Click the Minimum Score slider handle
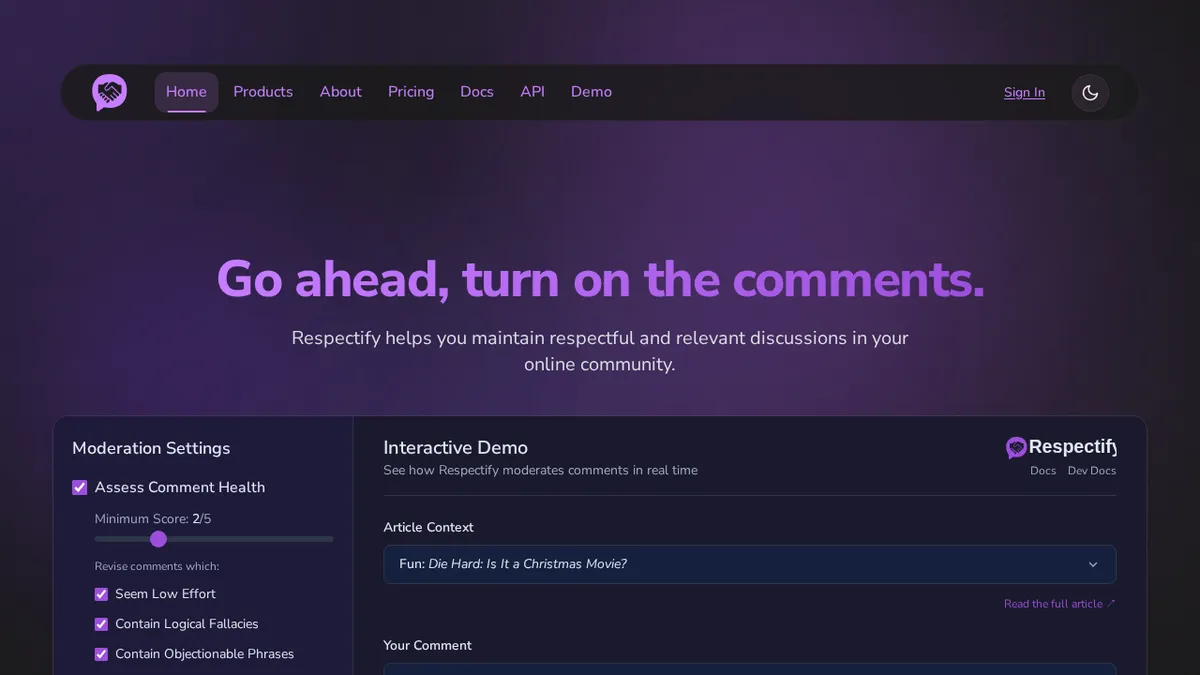This screenshot has width=1200, height=675. 158,539
